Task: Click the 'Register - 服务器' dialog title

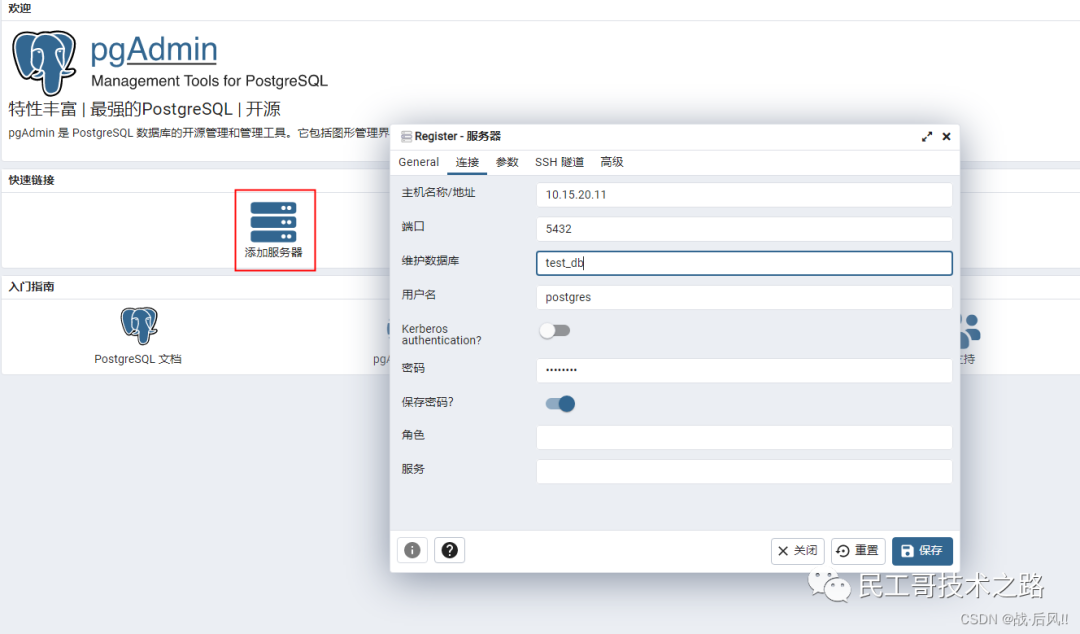Action: coord(457,136)
